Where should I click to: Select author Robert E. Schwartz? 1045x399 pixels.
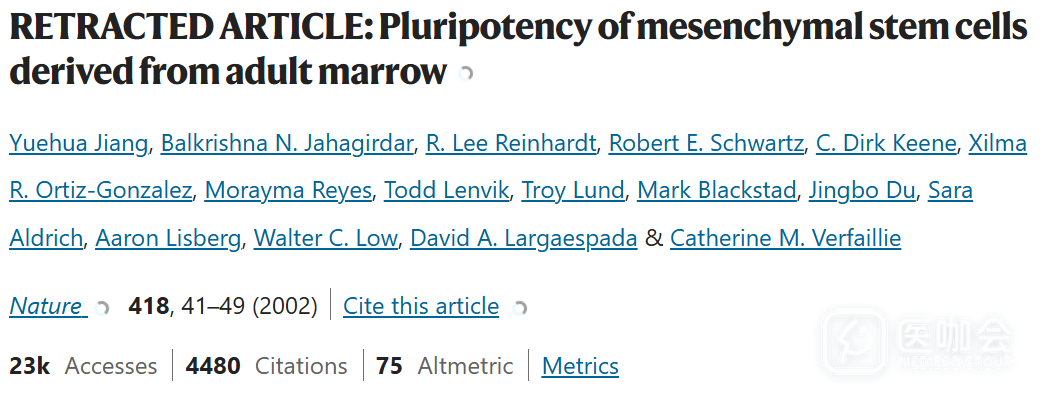click(x=706, y=143)
